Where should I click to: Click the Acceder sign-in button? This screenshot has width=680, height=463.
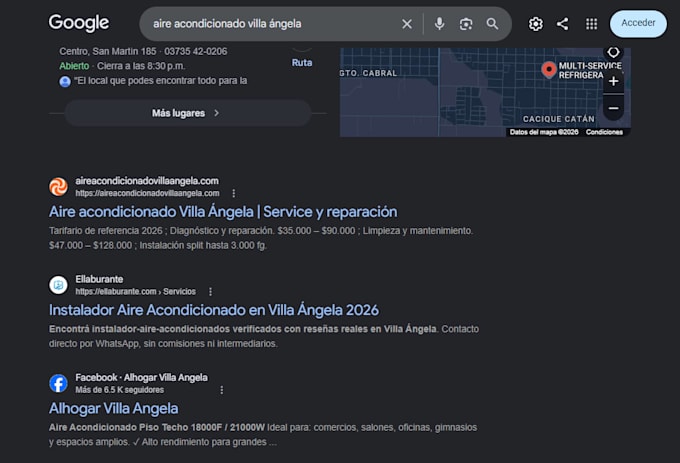click(x=638, y=23)
